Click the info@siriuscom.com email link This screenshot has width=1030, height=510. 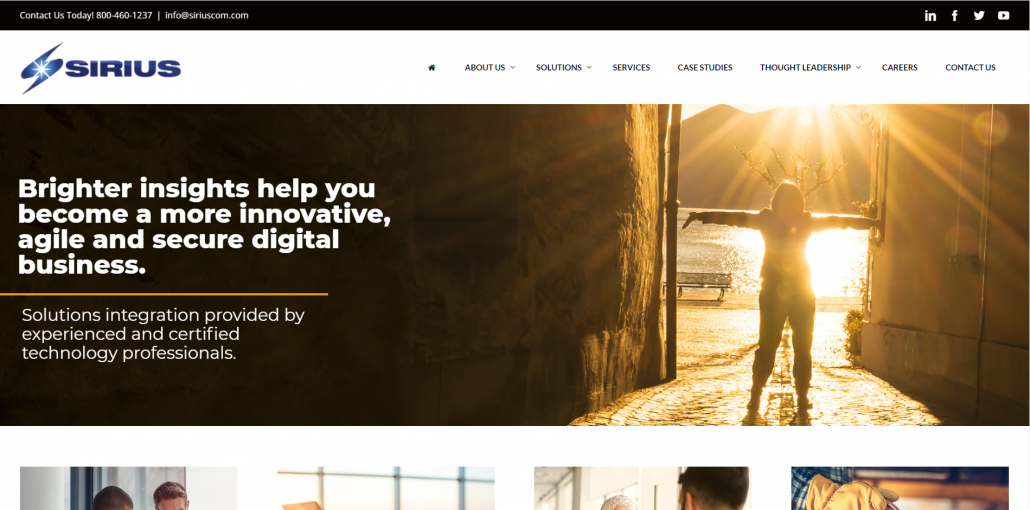tap(206, 15)
